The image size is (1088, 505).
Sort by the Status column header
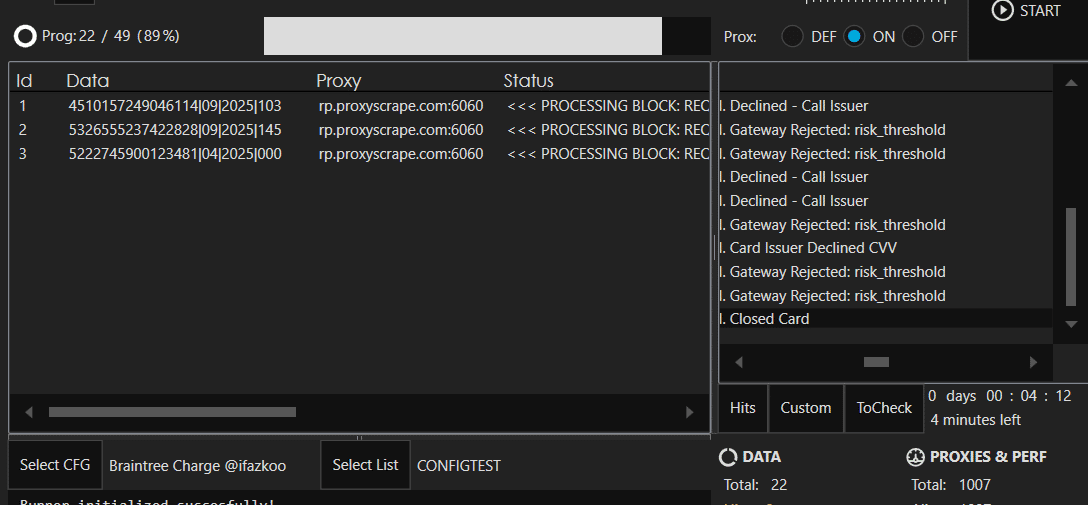(x=528, y=81)
